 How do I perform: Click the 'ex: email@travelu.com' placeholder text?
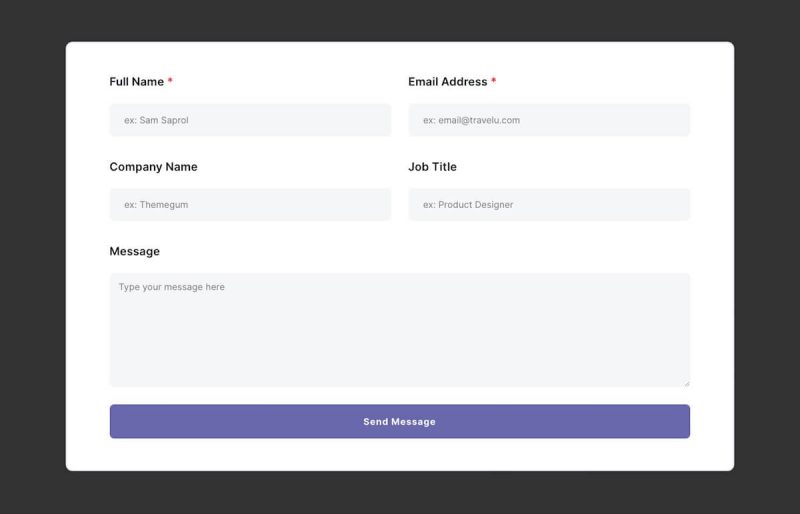[471, 120]
